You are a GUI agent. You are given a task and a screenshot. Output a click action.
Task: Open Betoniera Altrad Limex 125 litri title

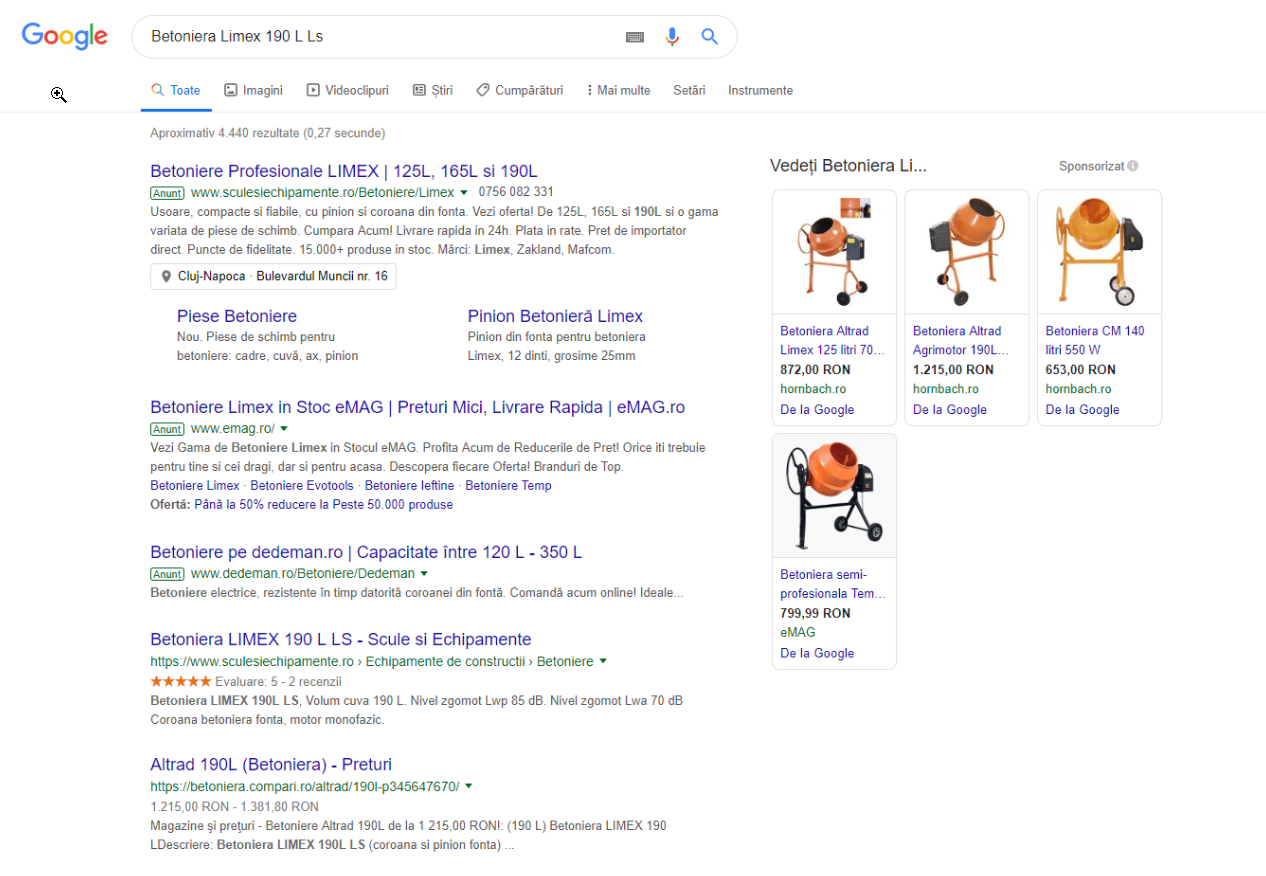[833, 341]
